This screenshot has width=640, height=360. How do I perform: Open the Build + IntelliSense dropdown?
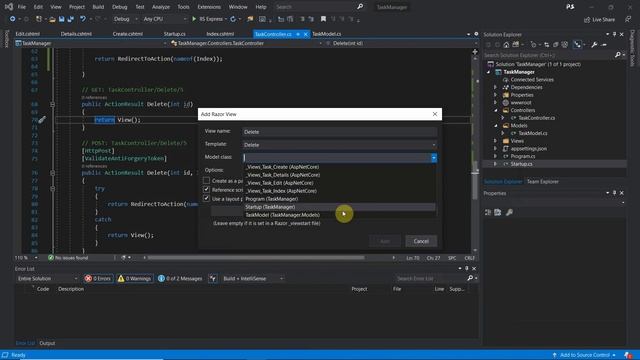[x=253, y=278]
